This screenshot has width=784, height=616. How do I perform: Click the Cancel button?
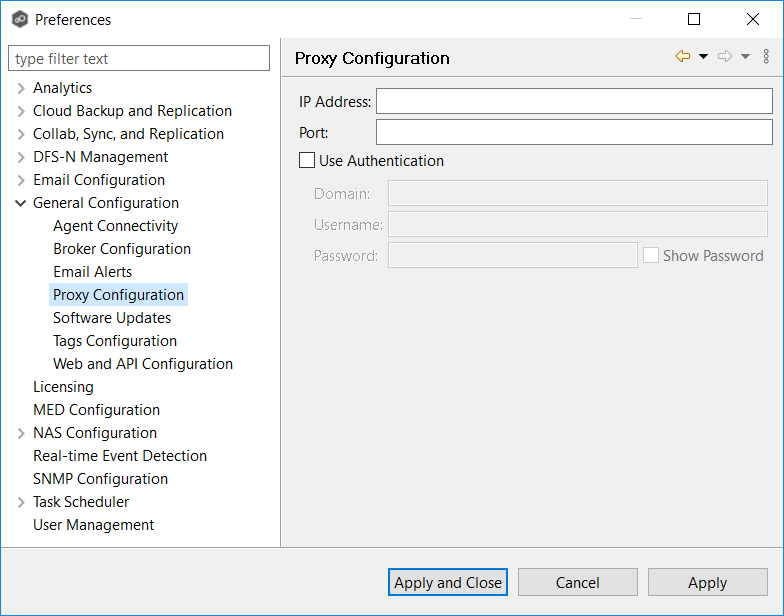point(577,582)
